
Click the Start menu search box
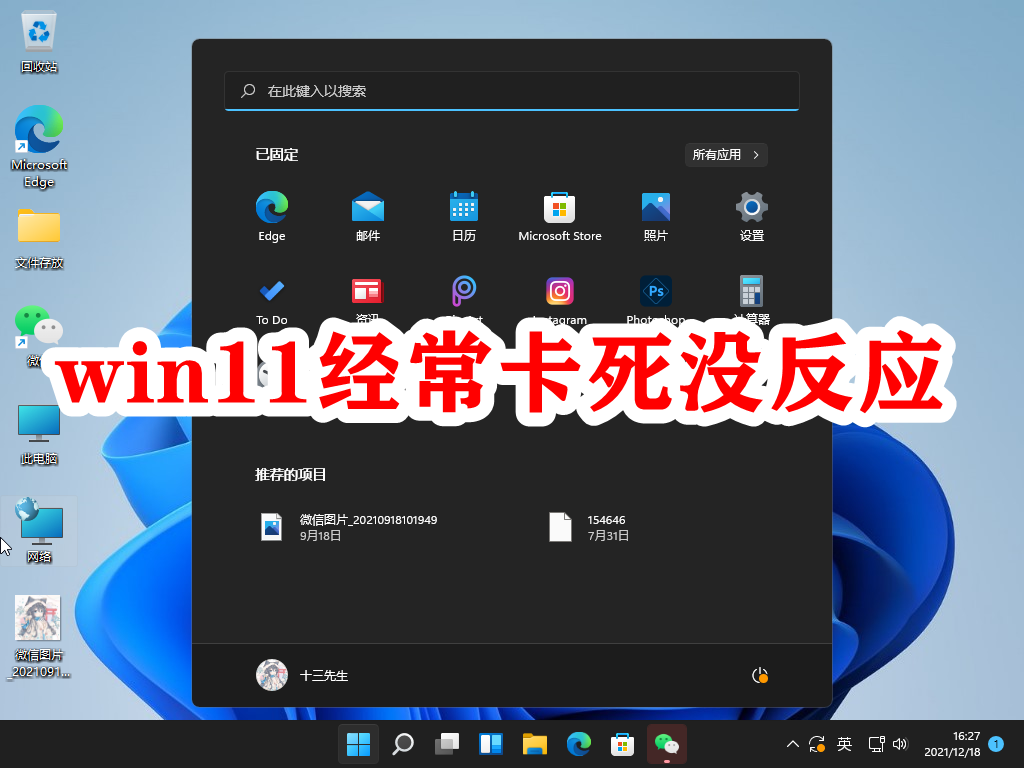pos(512,91)
